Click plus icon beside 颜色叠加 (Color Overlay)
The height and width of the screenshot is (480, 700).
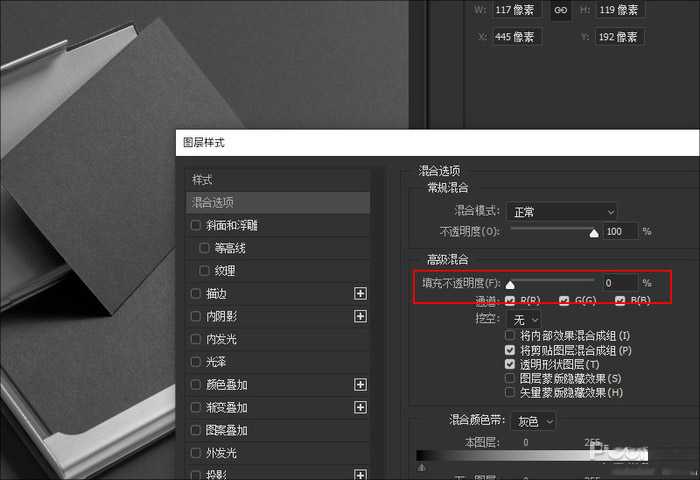point(360,385)
